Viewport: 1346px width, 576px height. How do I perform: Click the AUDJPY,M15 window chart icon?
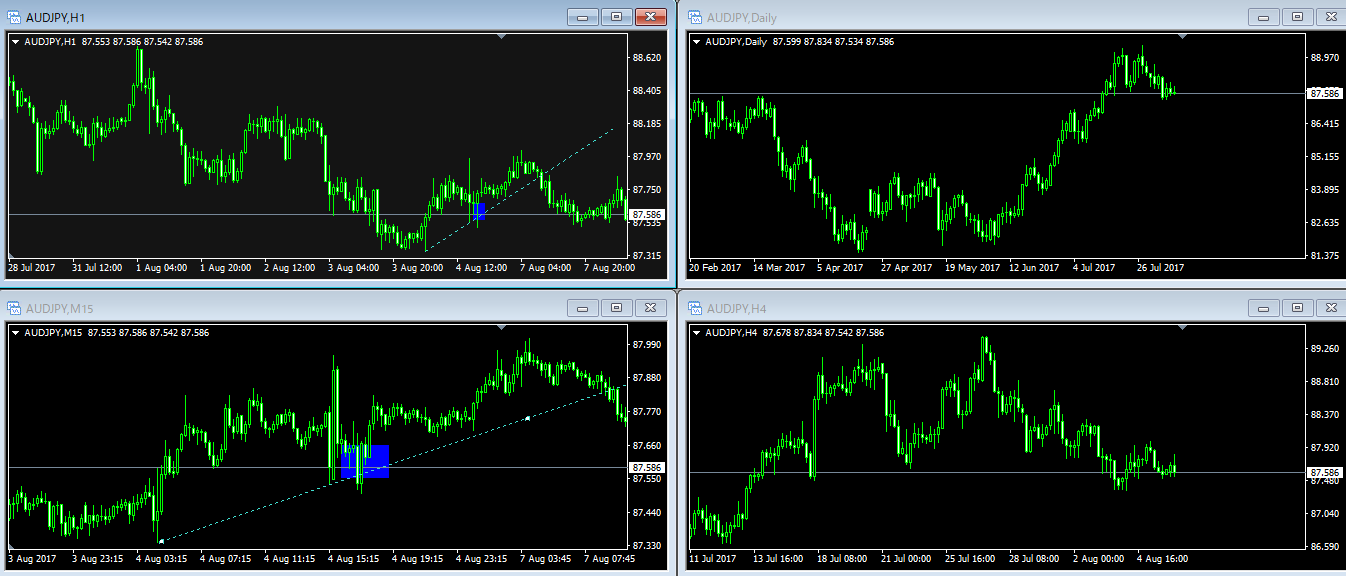tap(14, 307)
